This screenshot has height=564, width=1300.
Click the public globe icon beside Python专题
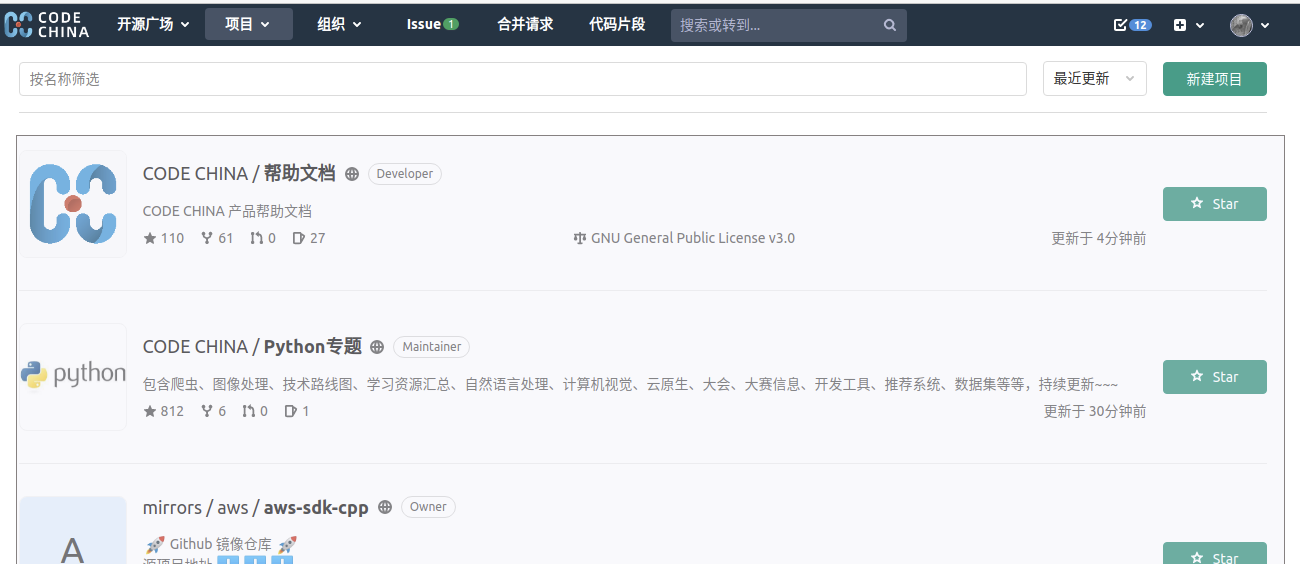(x=377, y=347)
